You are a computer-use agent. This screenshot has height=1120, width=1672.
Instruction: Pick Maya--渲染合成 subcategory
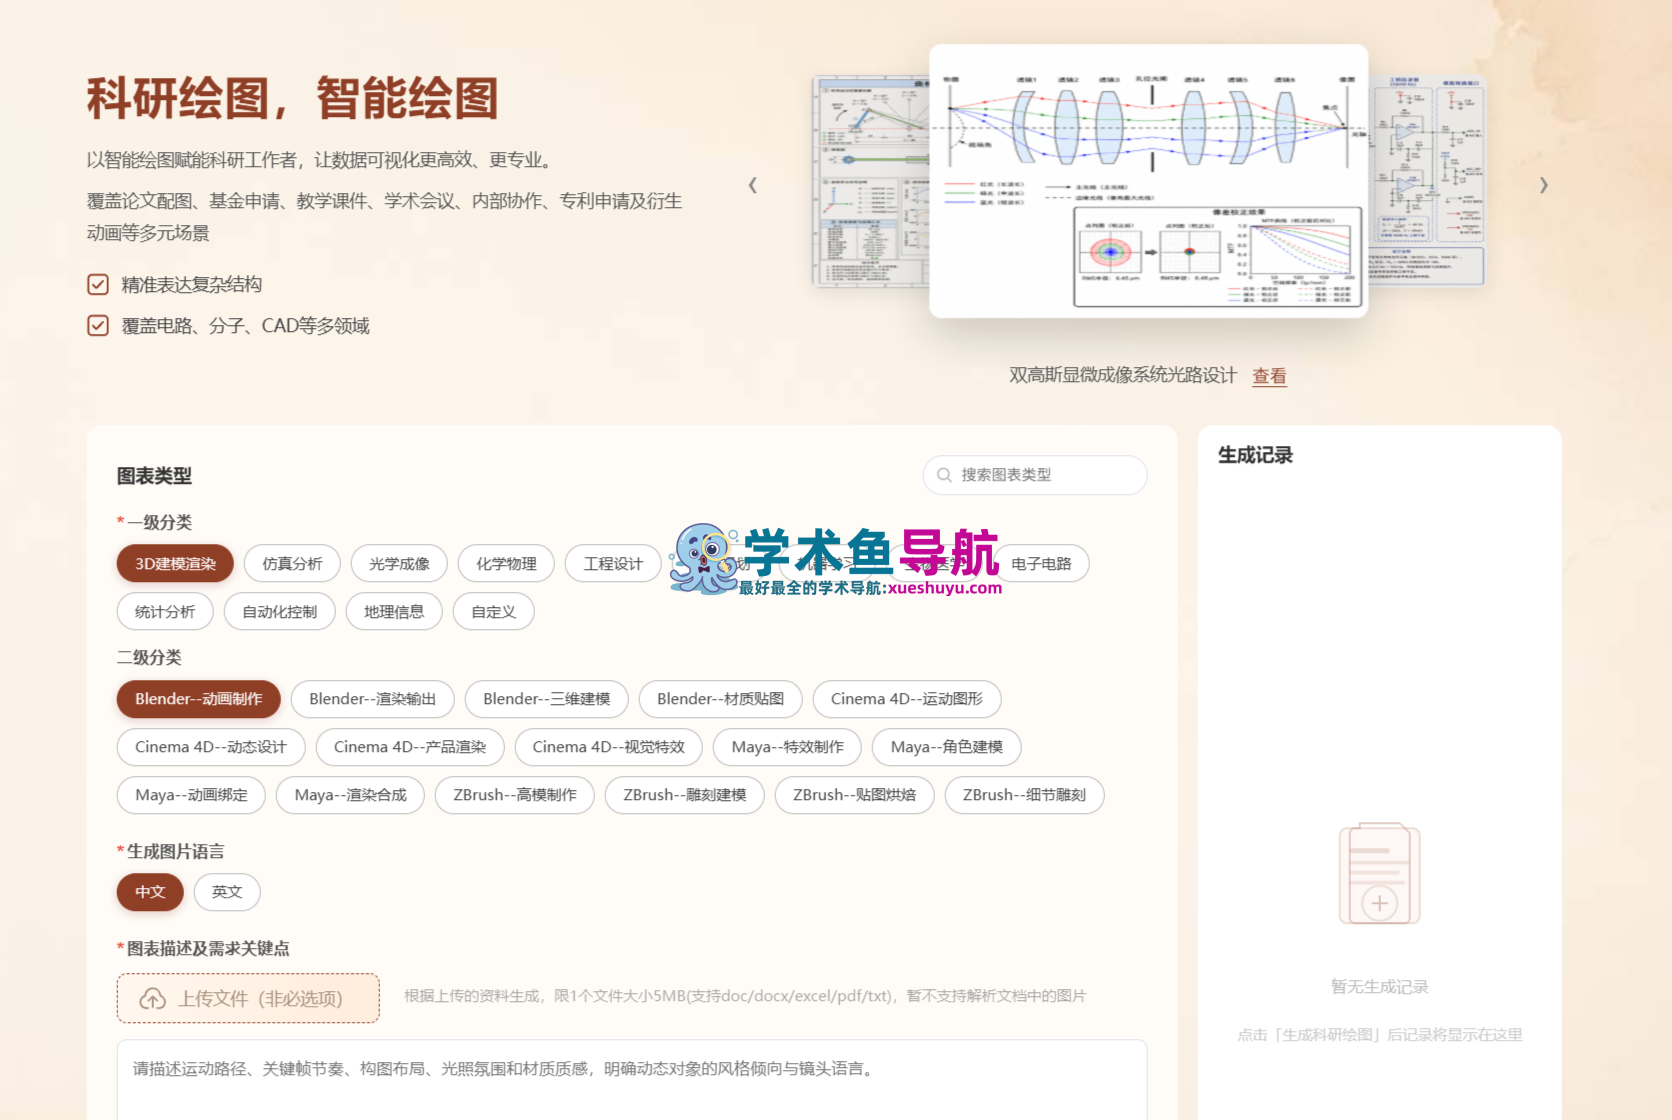point(351,795)
